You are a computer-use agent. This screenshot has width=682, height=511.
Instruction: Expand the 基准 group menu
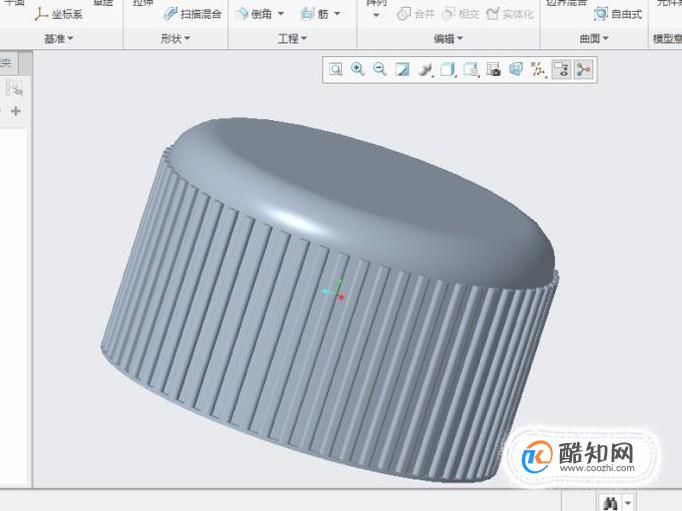[x=59, y=39]
